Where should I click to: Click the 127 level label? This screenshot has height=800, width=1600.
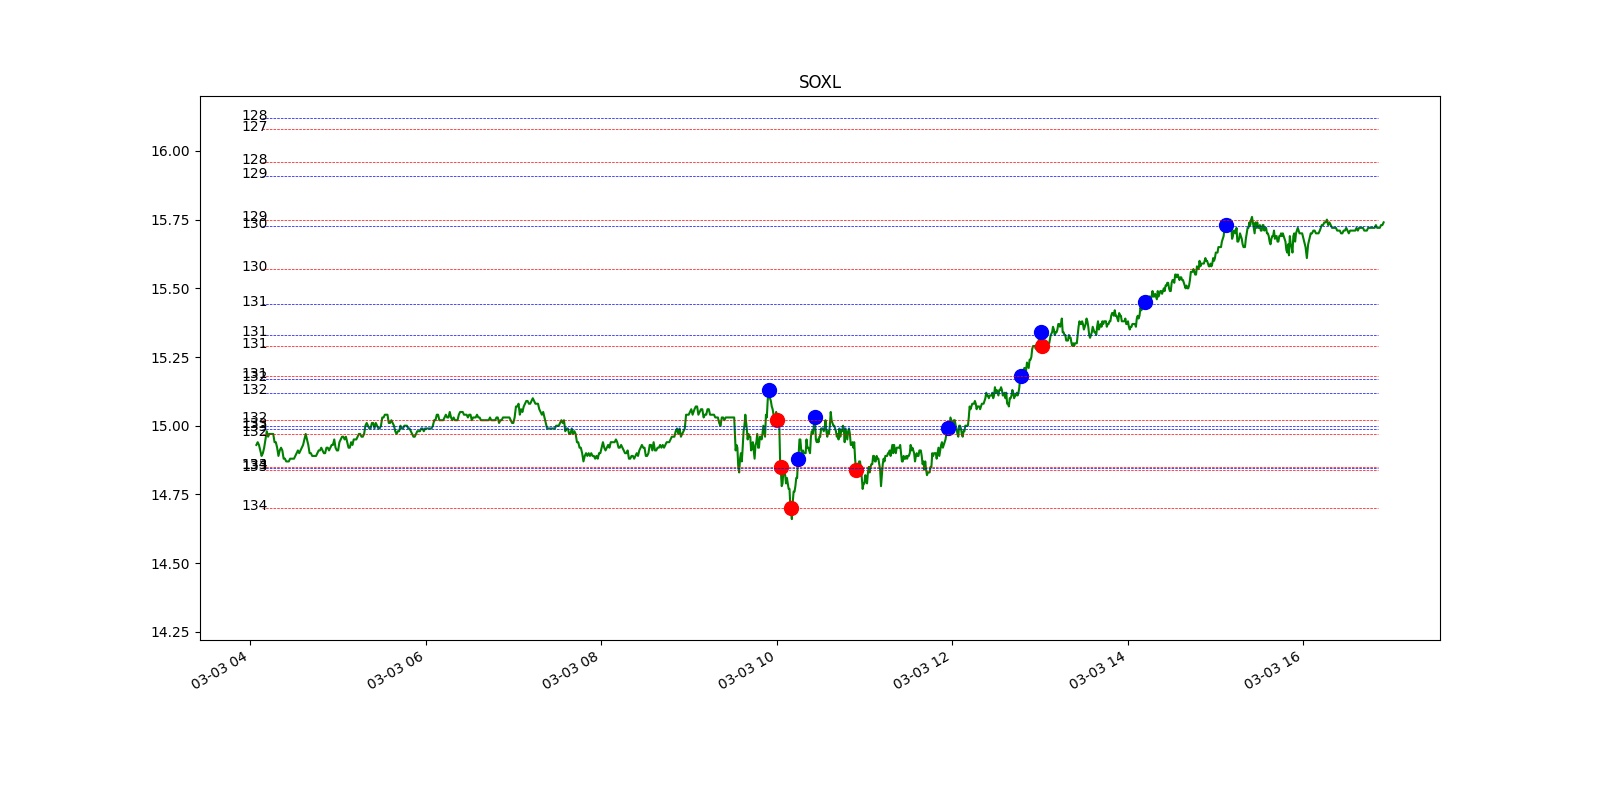(254, 127)
